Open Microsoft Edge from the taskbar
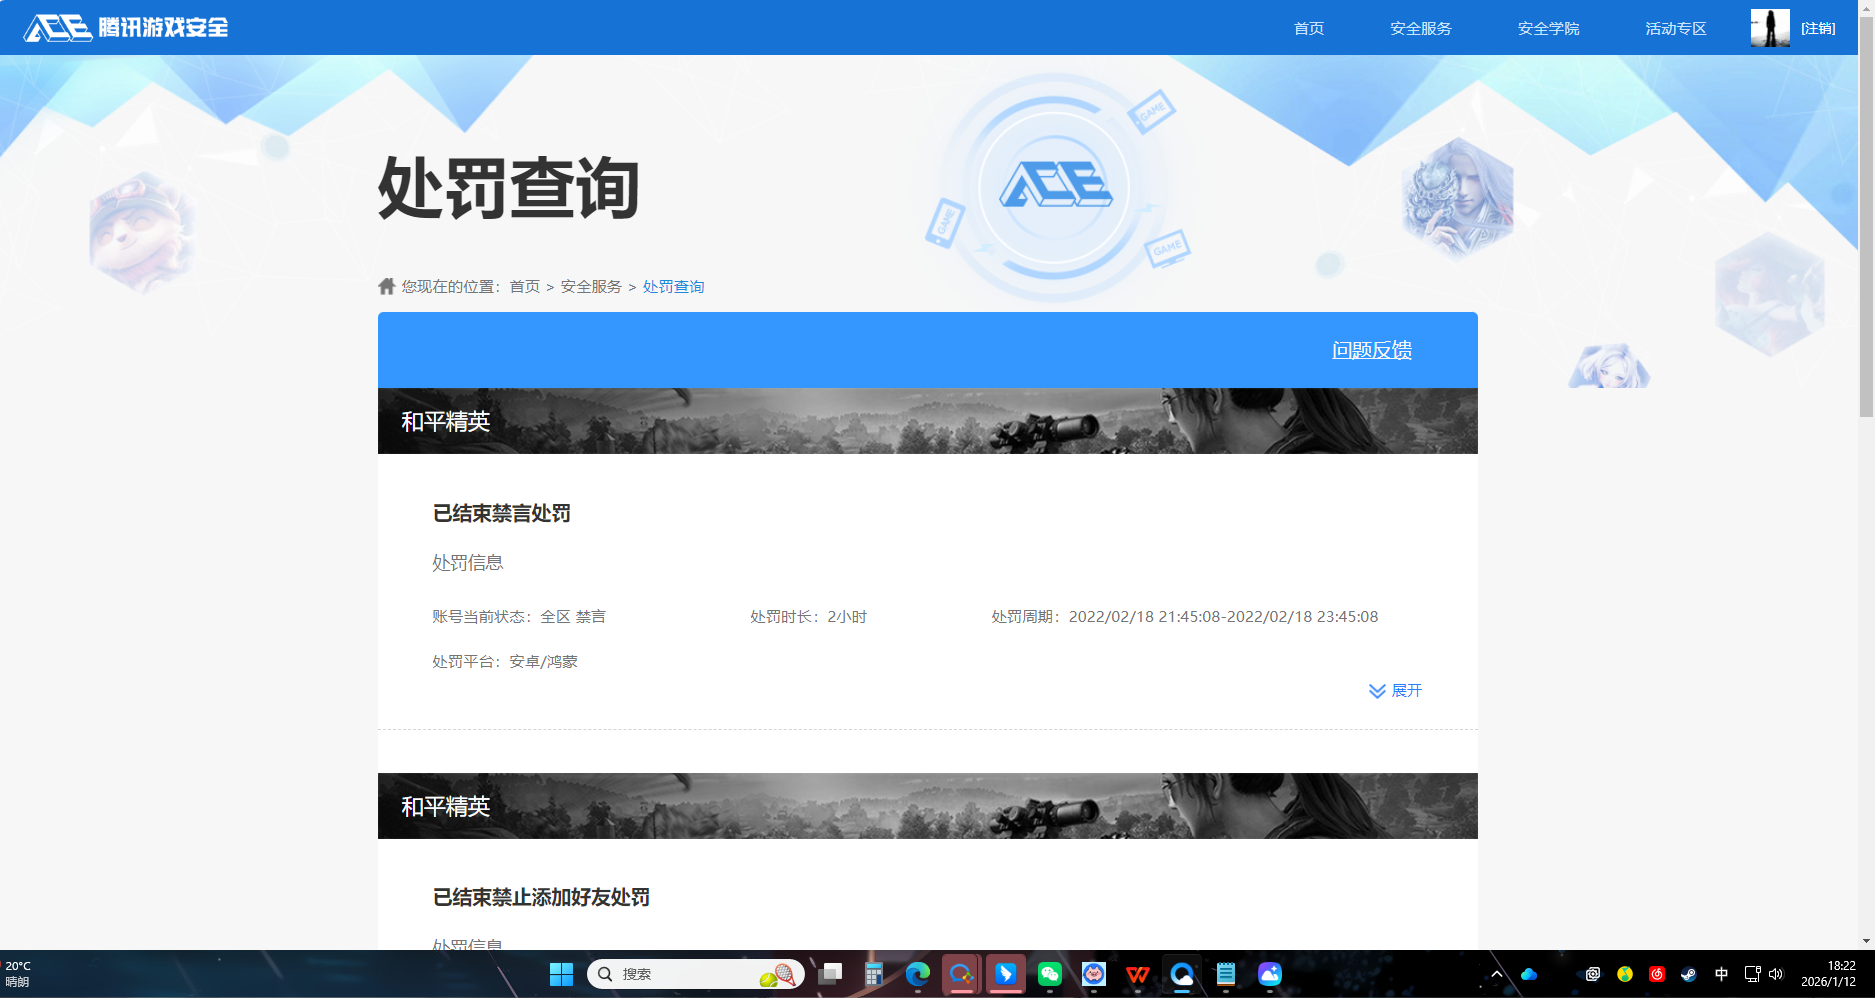Image resolution: width=1875 pixels, height=998 pixels. pyautogui.click(x=916, y=973)
